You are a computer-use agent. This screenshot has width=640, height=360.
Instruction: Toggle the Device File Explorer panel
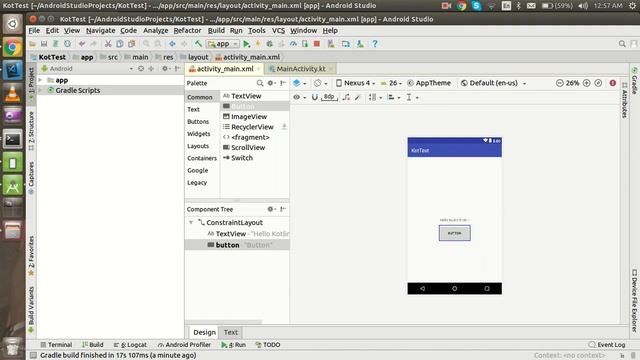[635, 300]
